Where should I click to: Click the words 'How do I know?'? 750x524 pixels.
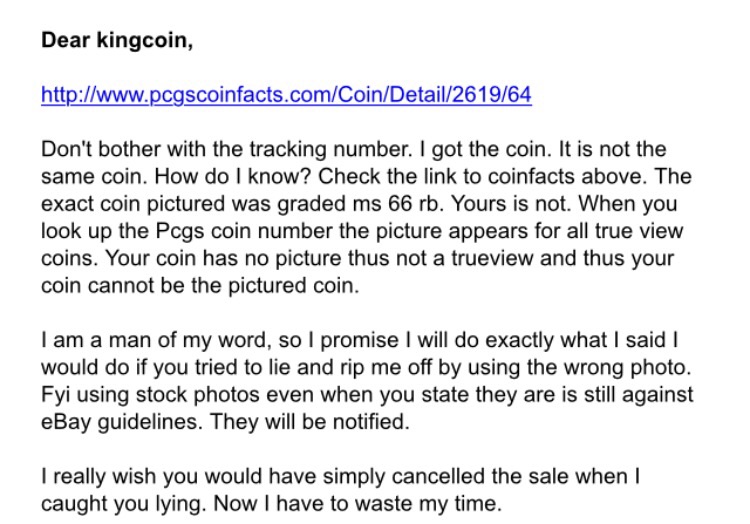pyautogui.click(x=233, y=176)
